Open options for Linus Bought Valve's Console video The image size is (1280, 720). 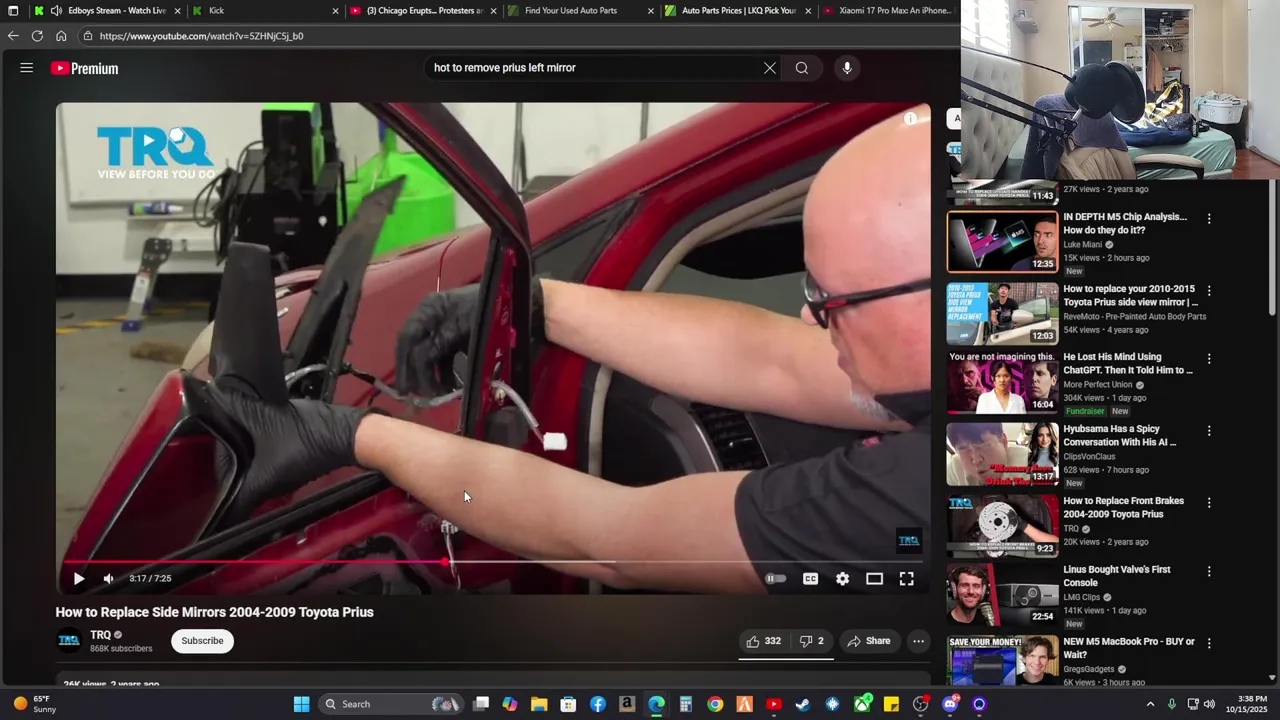click(1209, 571)
